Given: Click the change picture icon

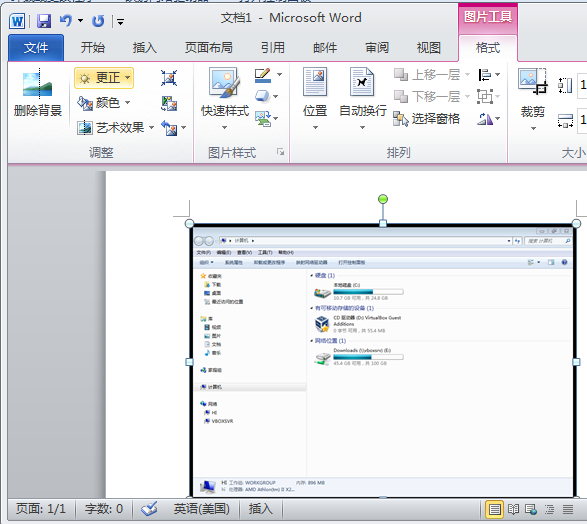Looking at the screenshot, I should coord(169,103).
